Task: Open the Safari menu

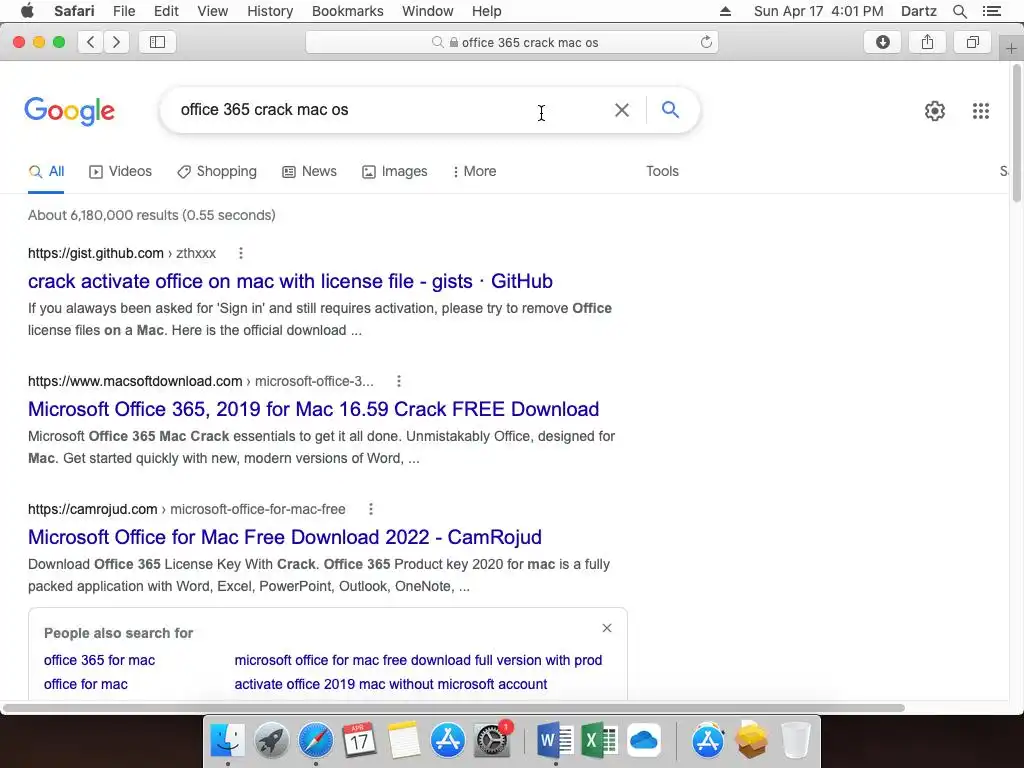Action: tap(74, 11)
